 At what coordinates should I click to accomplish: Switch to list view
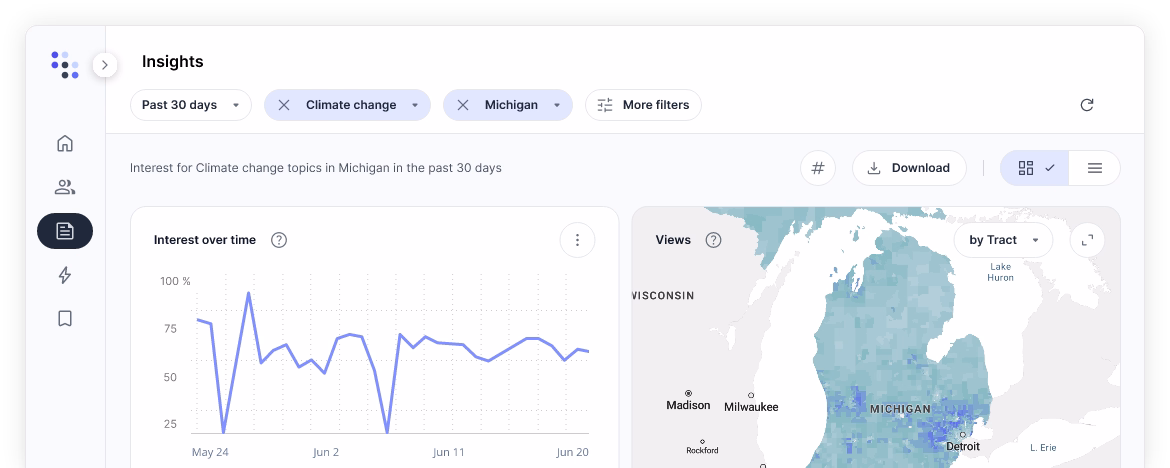[1095, 168]
